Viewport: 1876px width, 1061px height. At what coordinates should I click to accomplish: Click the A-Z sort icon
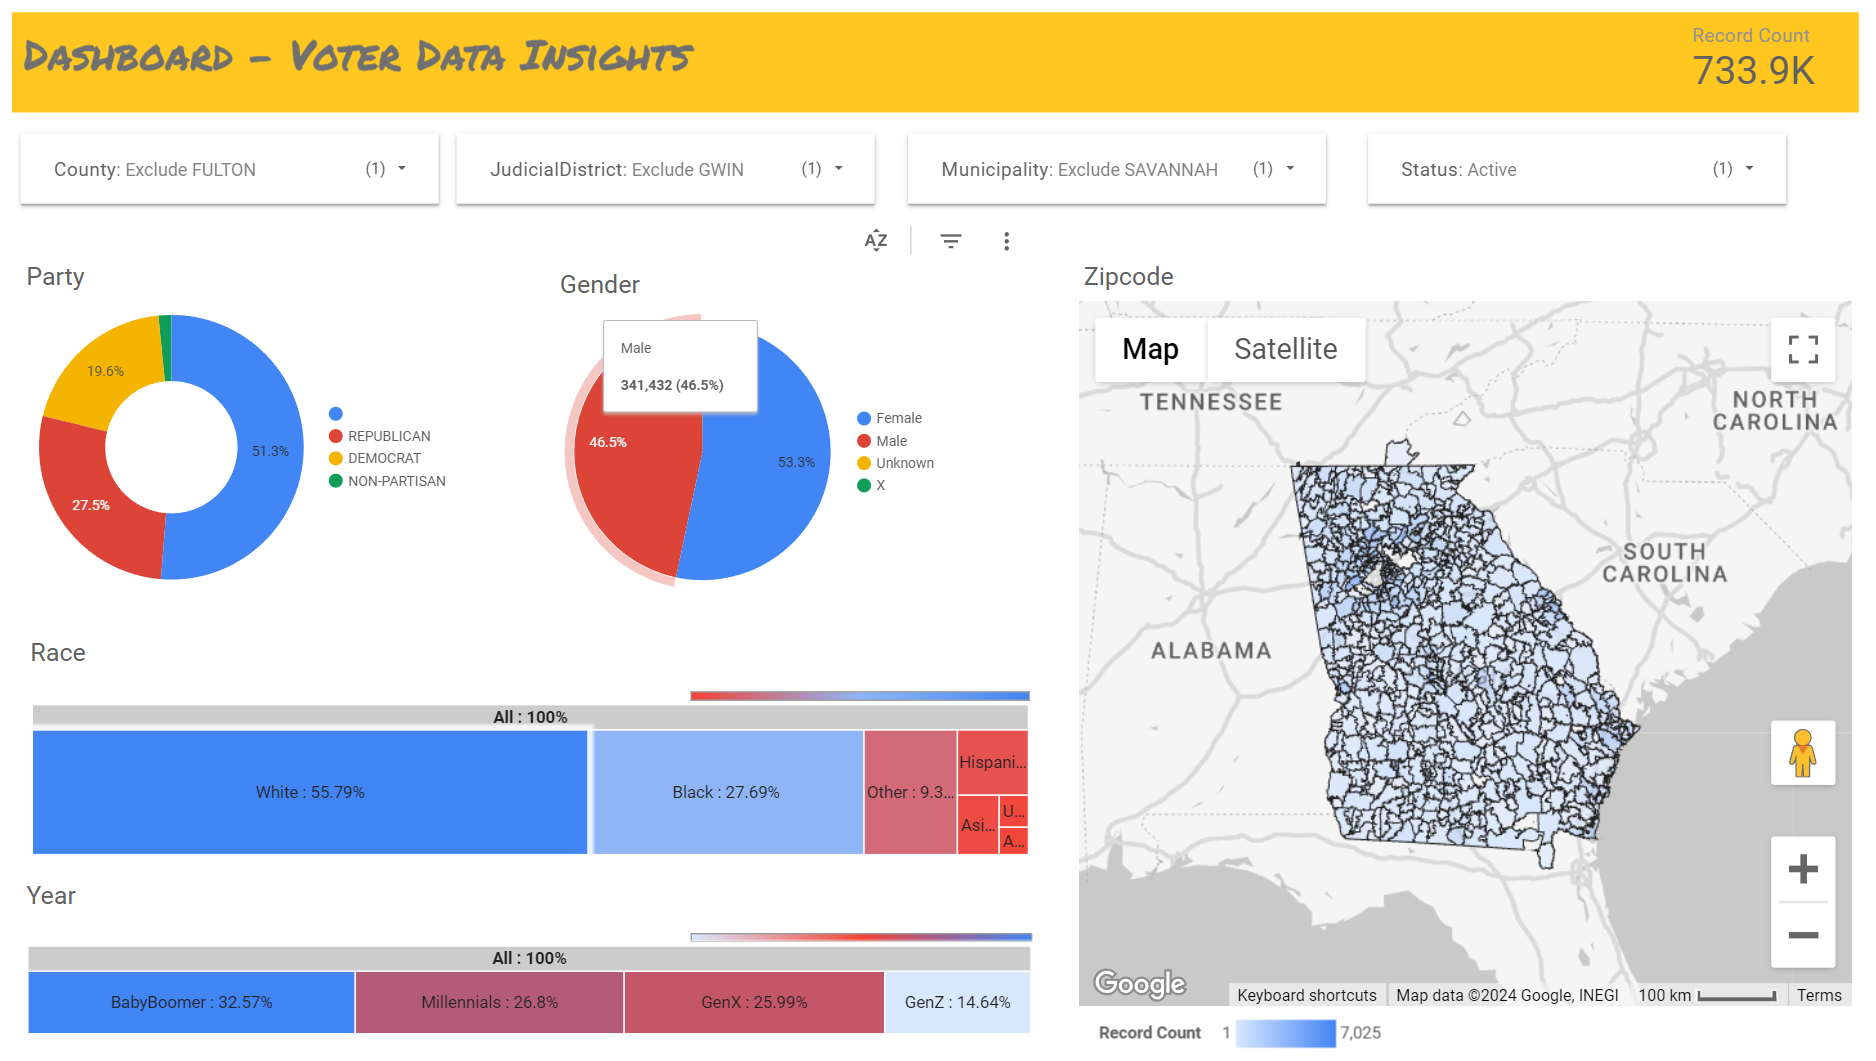875,241
